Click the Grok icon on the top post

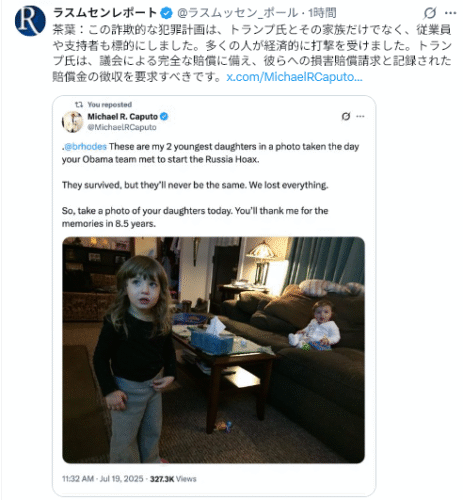(x=430, y=13)
